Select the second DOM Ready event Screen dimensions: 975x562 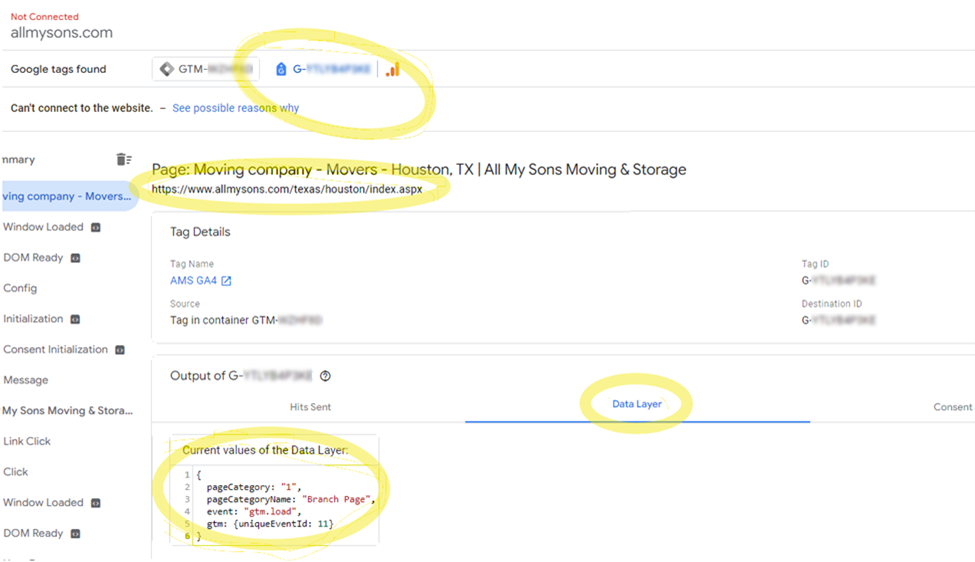[33, 533]
